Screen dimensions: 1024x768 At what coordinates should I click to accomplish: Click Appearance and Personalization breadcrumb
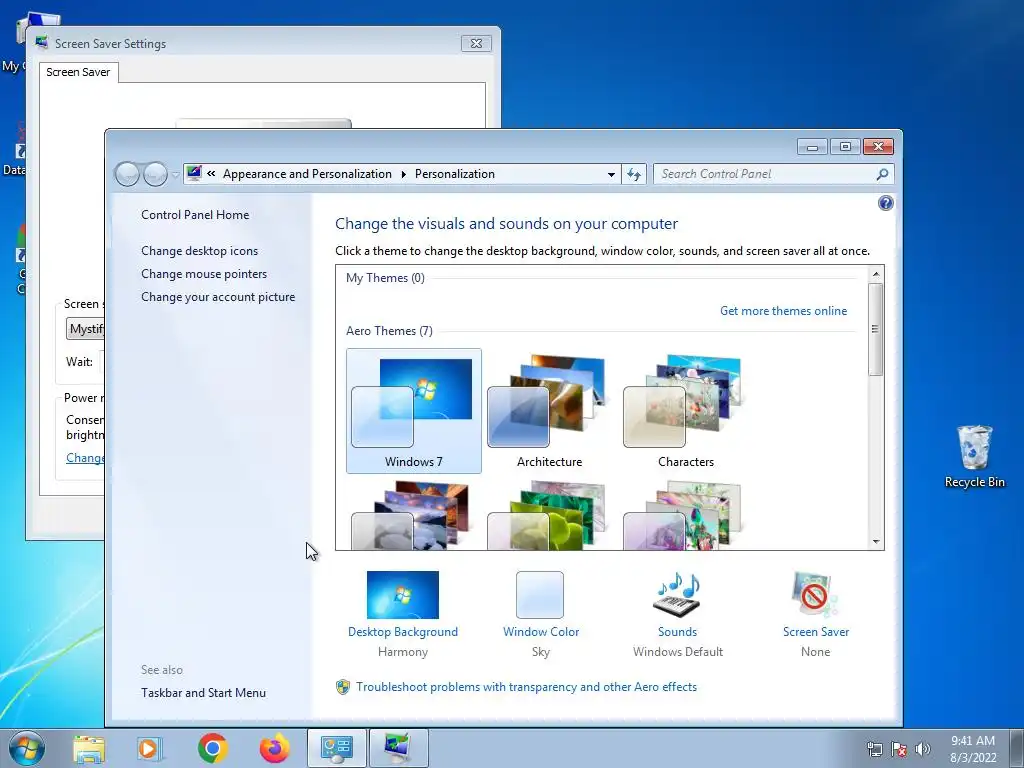[x=307, y=174]
